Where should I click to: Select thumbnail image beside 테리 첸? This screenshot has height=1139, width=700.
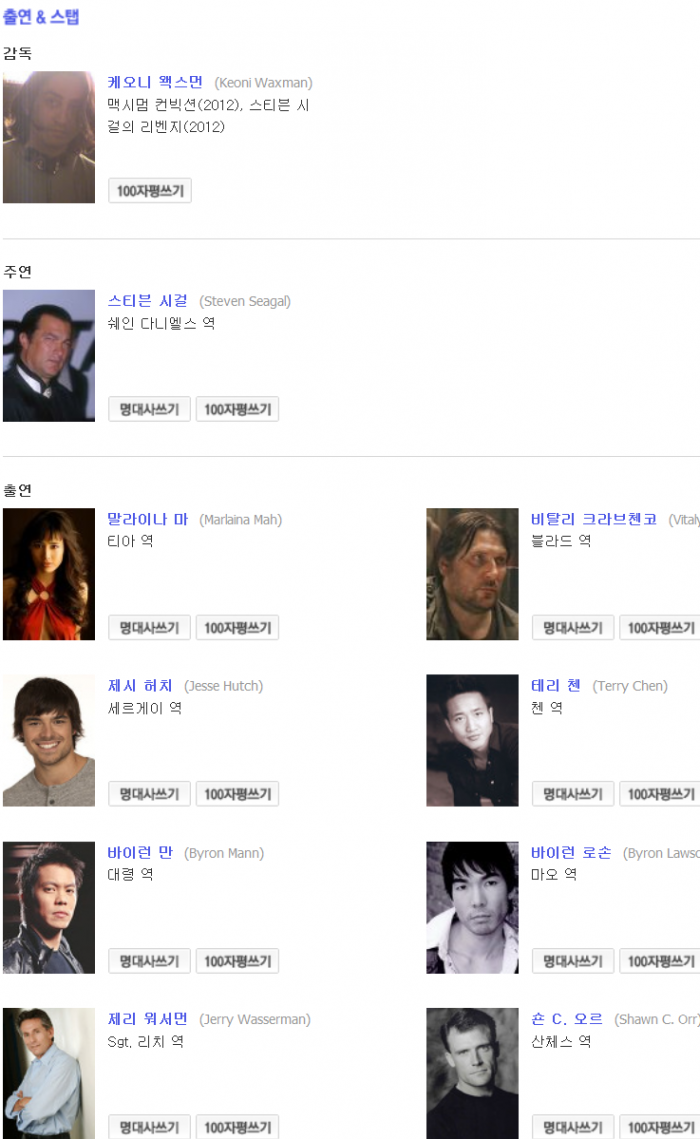pos(472,740)
